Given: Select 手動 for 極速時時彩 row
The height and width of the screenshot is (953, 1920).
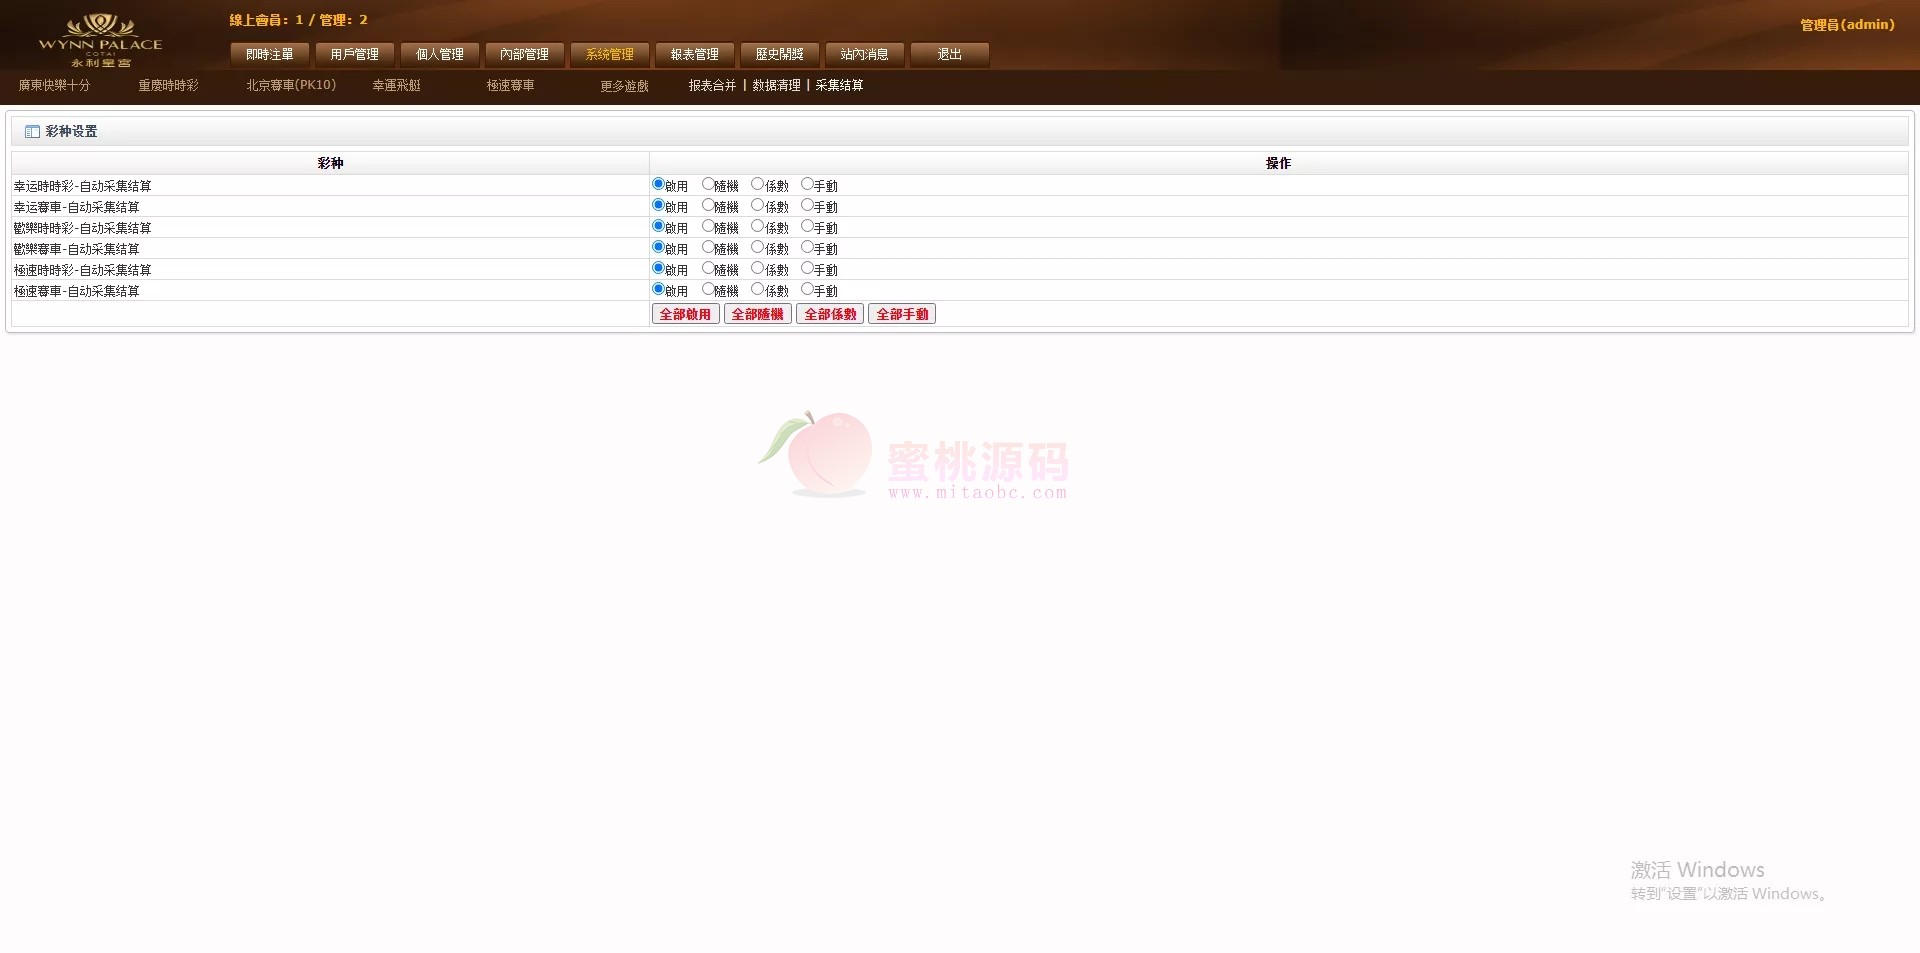Looking at the screenshot, I should 807,269.
